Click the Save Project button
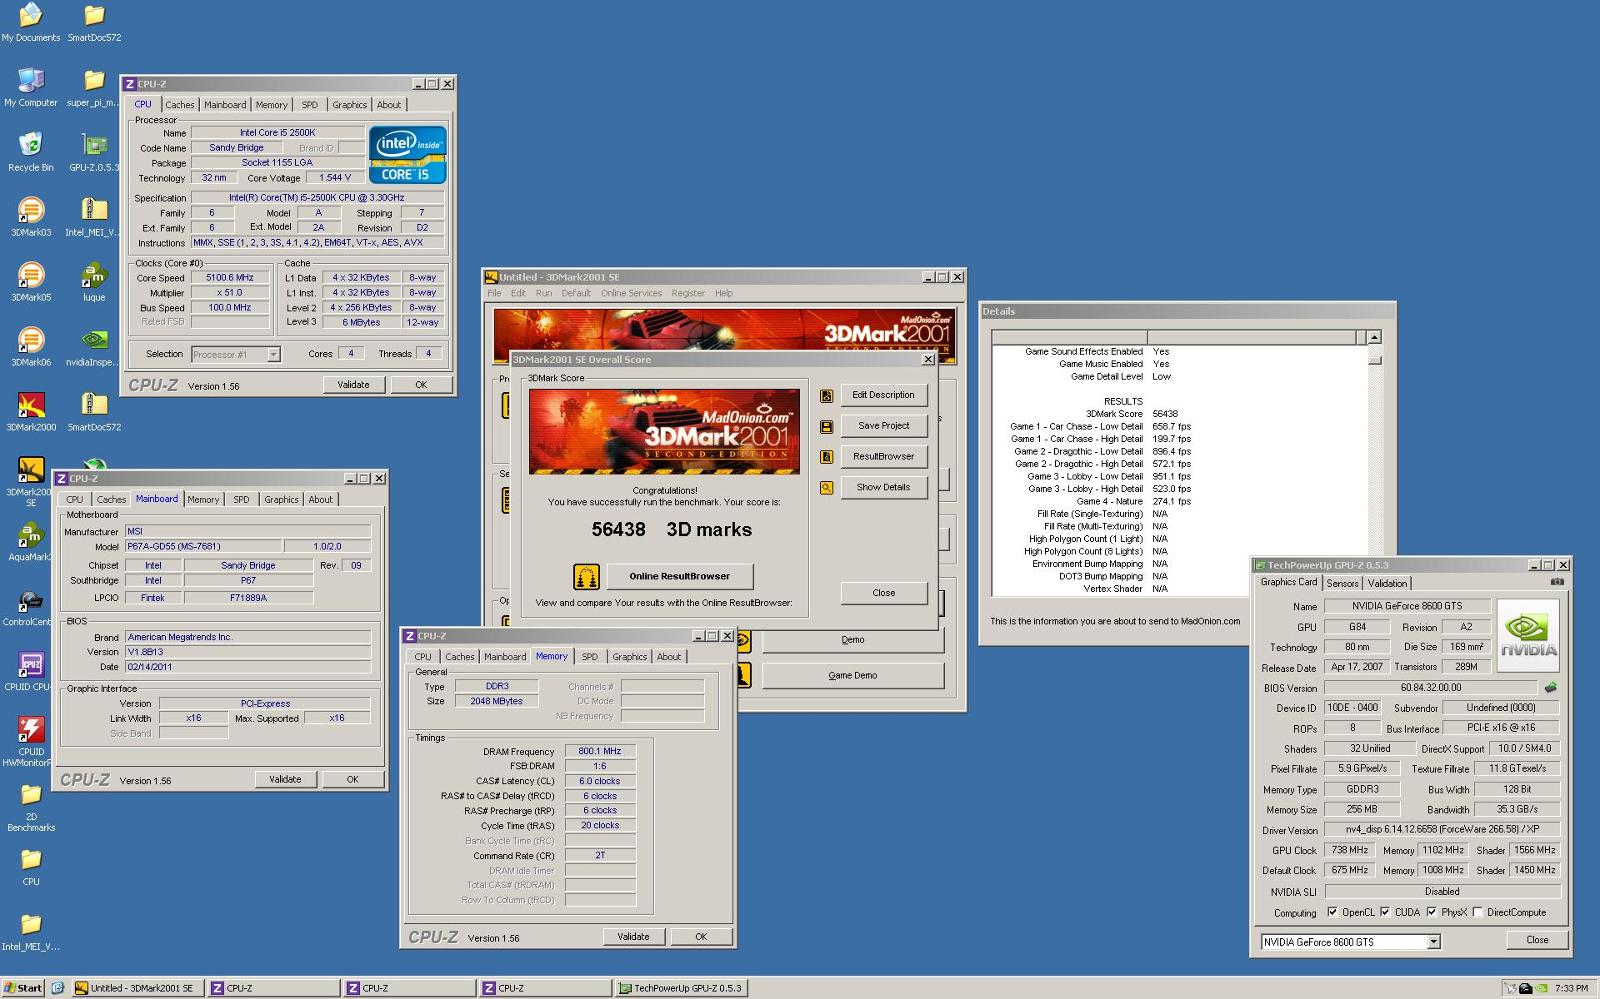Image resolution: width=1600 pixels, height=999 pixels. 883,426
